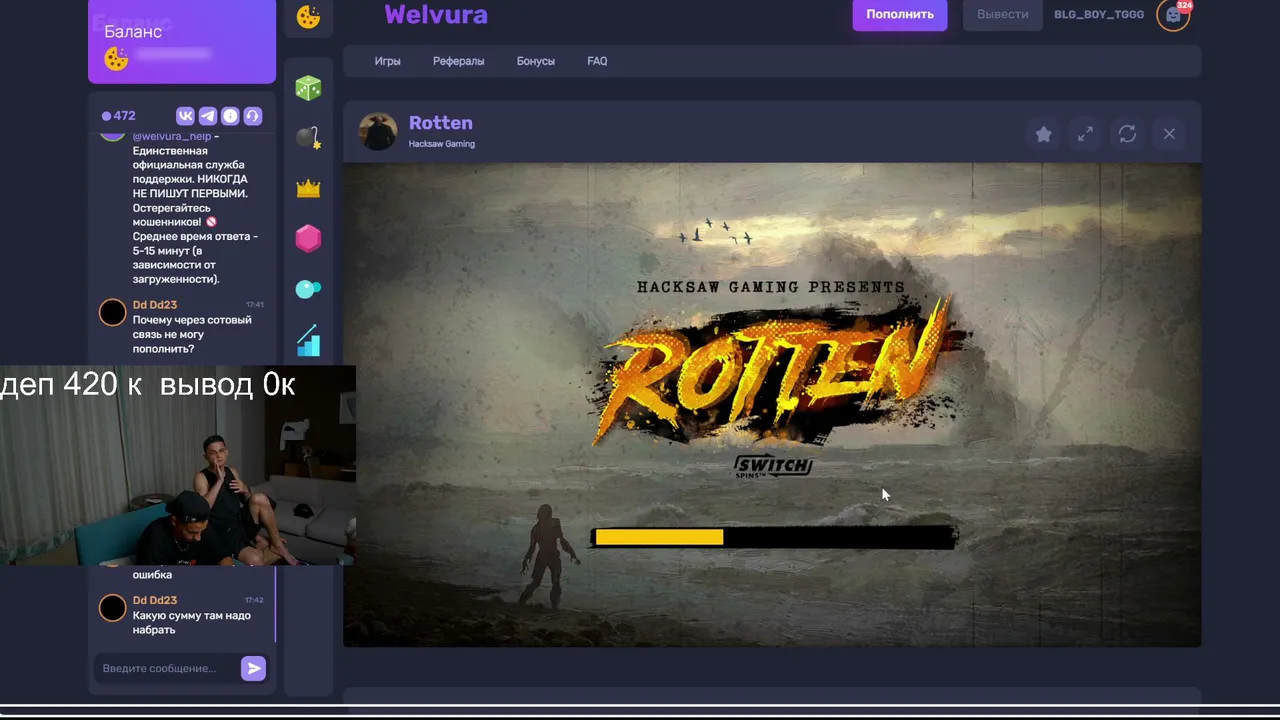Image resolution: width=1280 pixels, height=720 pixels.
Task: Click the Dd Dd23 username at 17:41
Action: pyautogui.click(x=155, y=305)
